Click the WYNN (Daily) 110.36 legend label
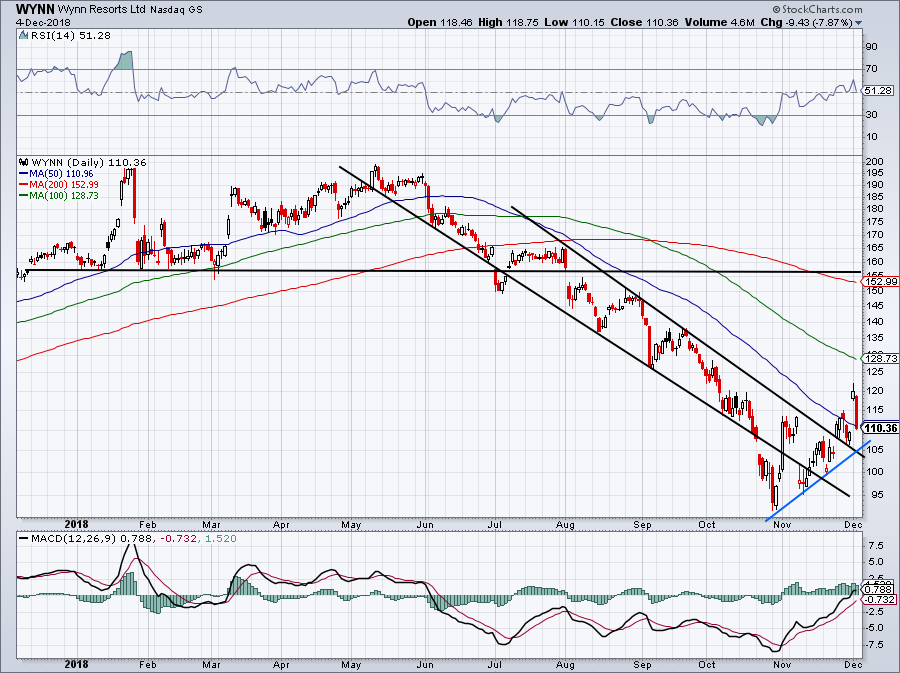This screenshot has height=673, width=900. click(x=89, y=162)
